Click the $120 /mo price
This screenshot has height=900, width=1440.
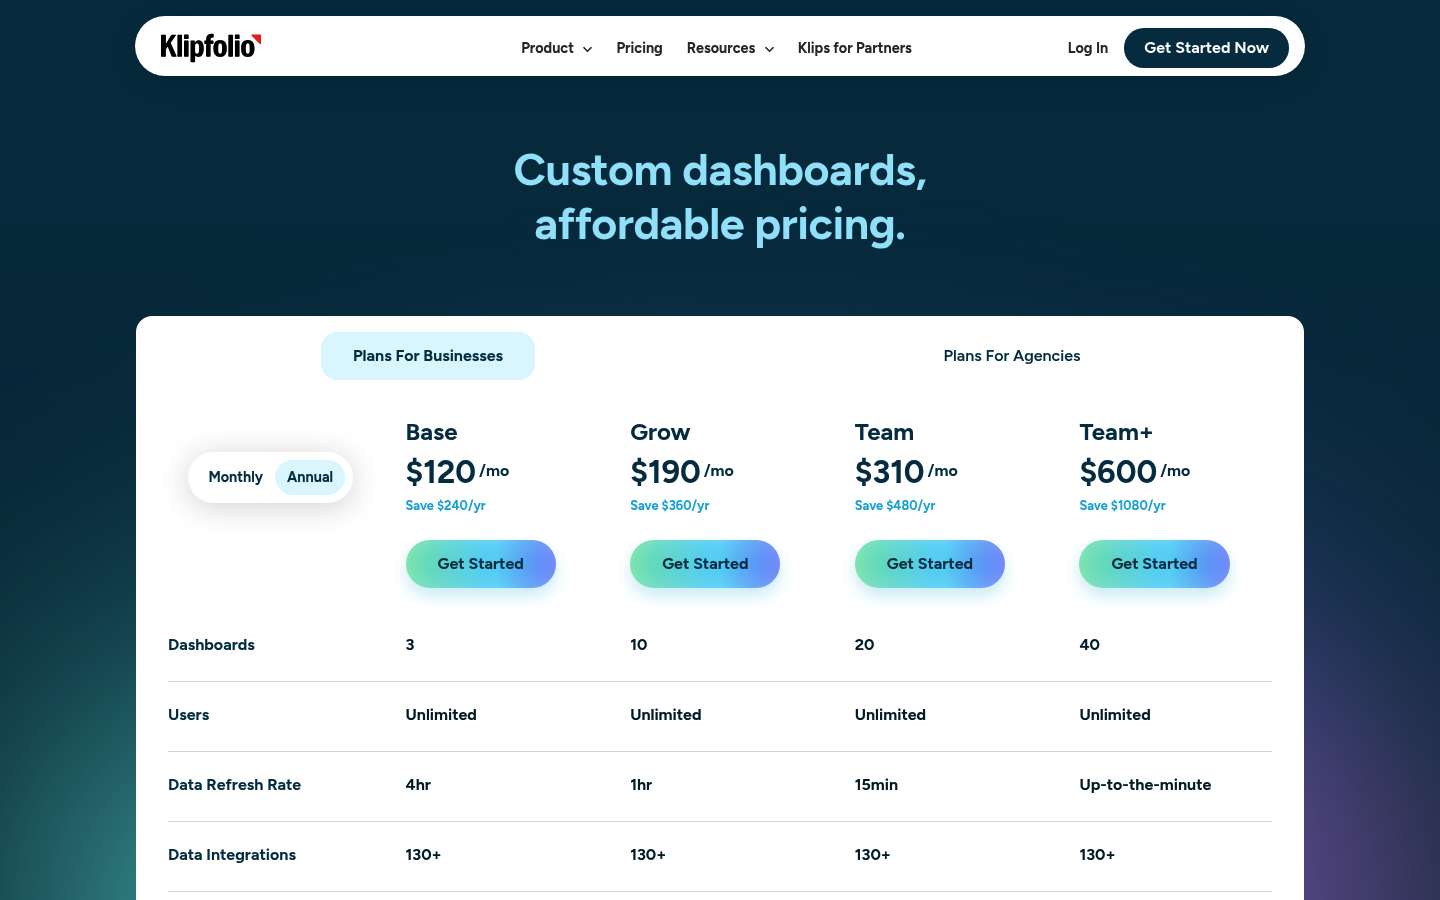457,472
